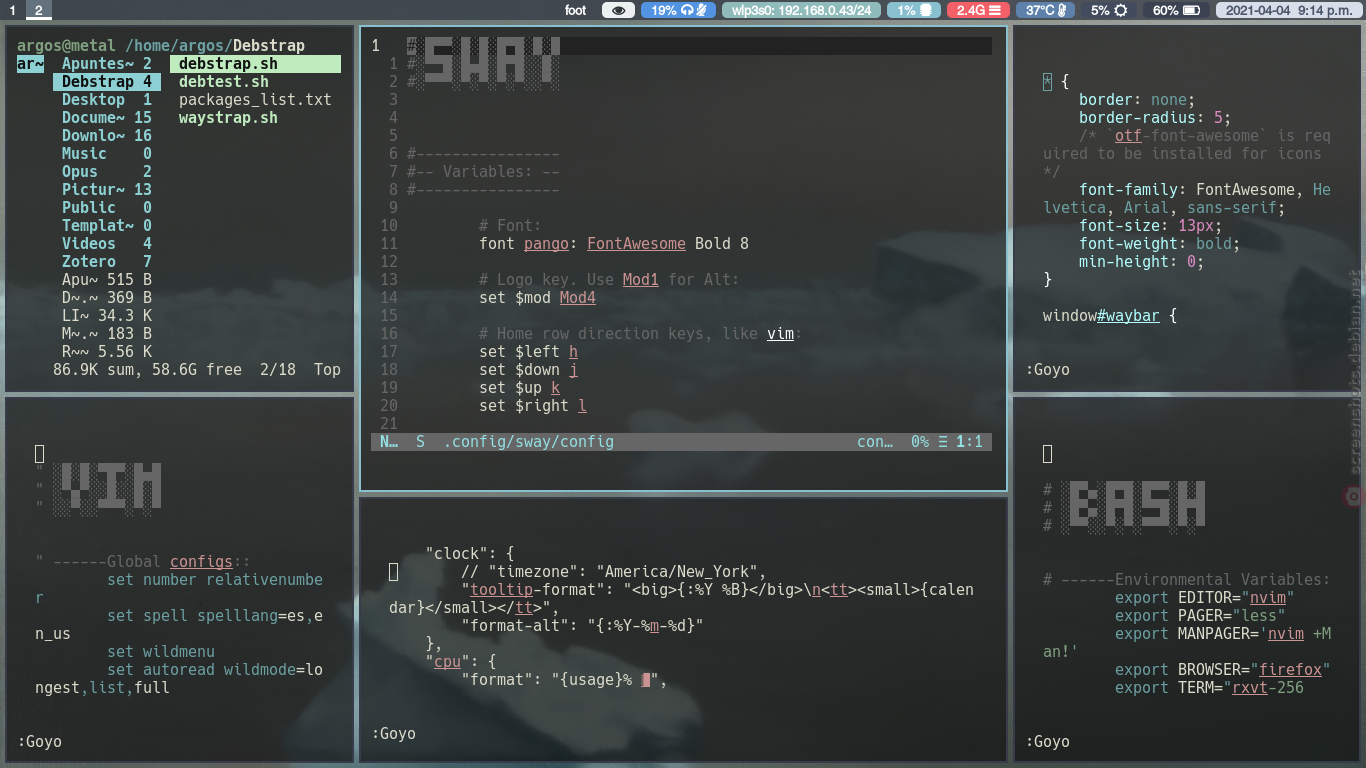The width and height of the screenshot is (1366, 768).
Task: Toggle the idle inhibitor eye icon in the bar
Action: click(619, 10)
